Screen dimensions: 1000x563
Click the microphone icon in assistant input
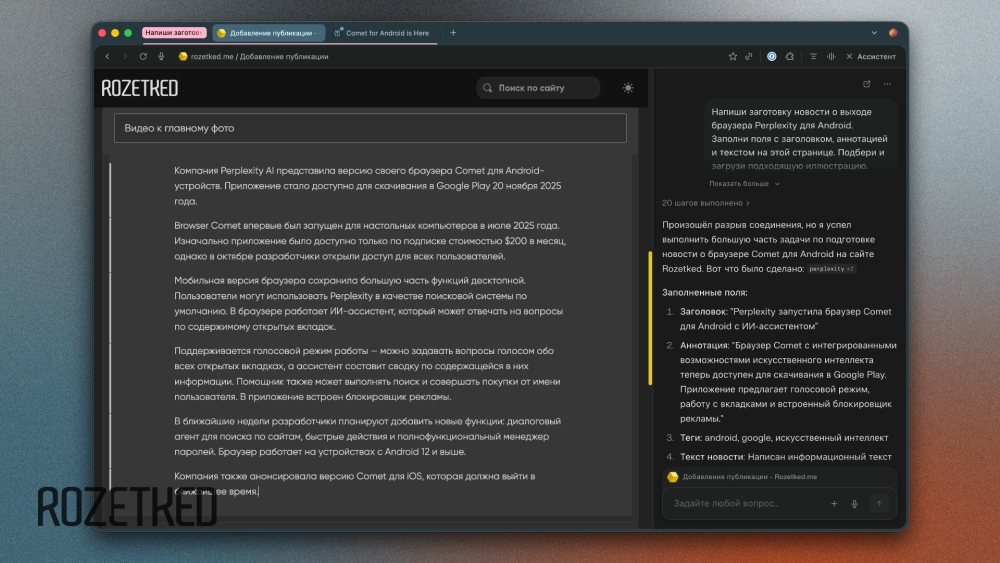(854, 504)
